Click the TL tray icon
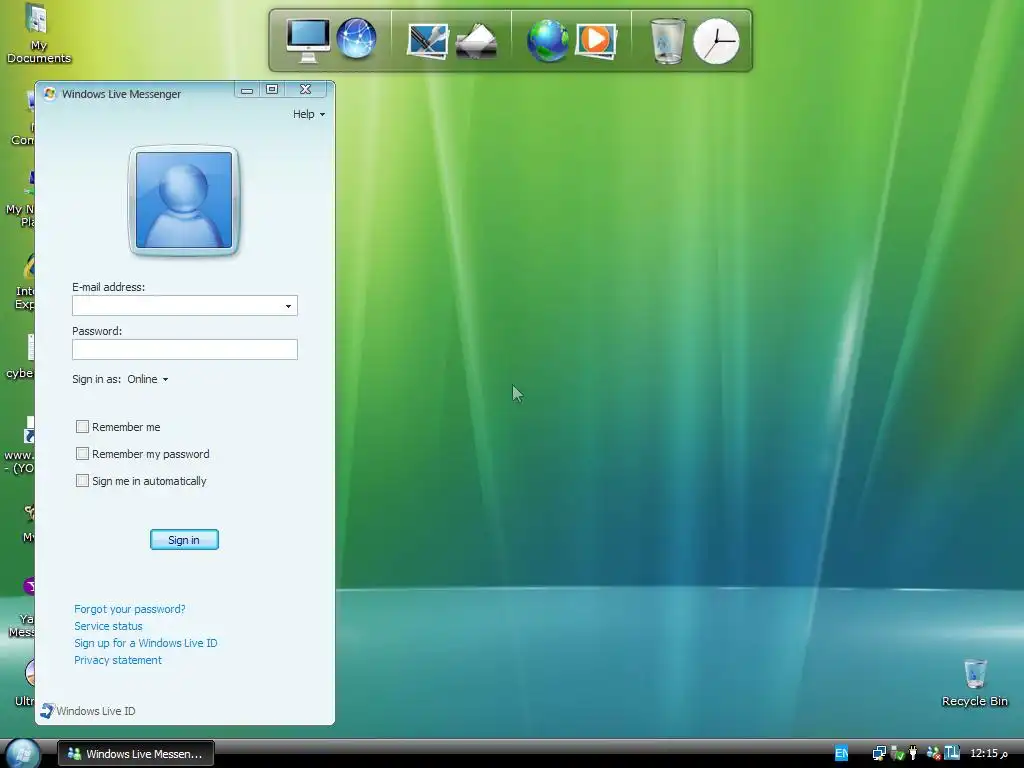Viewport: 1024px width, 768px height. pos(952,752)
